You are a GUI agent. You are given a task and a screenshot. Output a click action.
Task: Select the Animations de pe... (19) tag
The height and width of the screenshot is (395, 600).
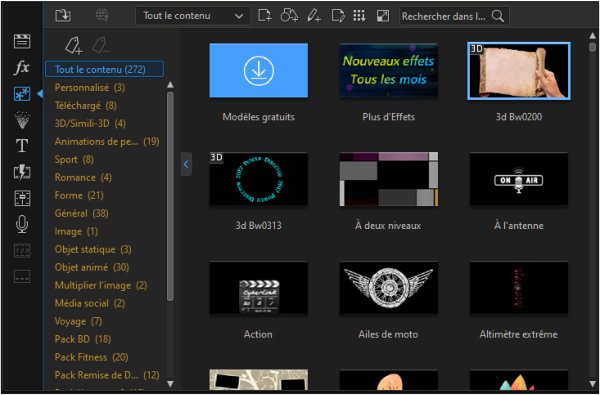[x=107, y=141]
